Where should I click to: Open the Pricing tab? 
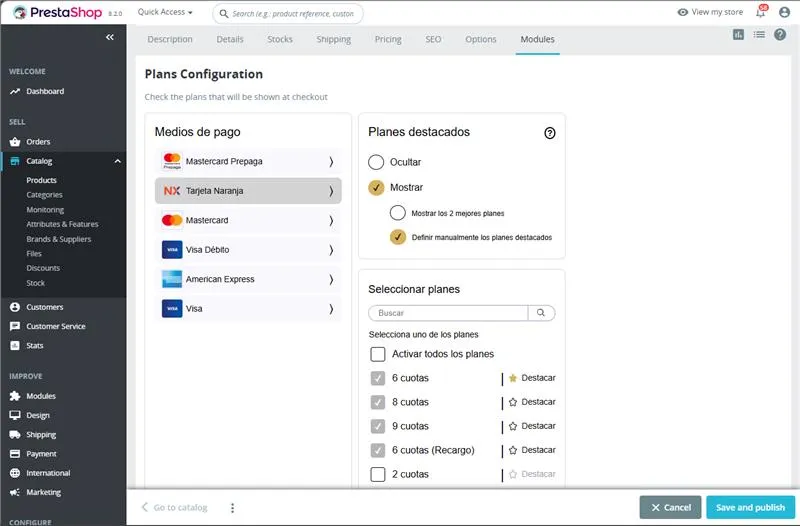tap(388, 39)
